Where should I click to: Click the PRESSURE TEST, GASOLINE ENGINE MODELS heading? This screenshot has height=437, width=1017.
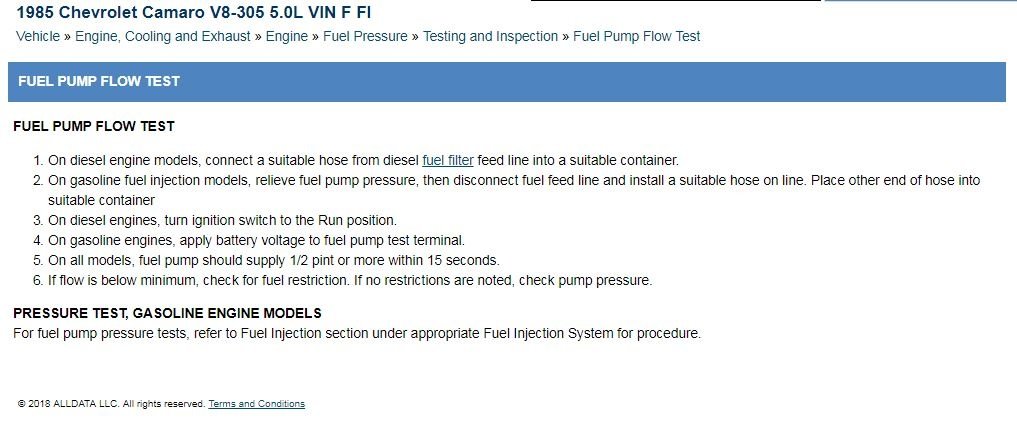pos(167,313)
